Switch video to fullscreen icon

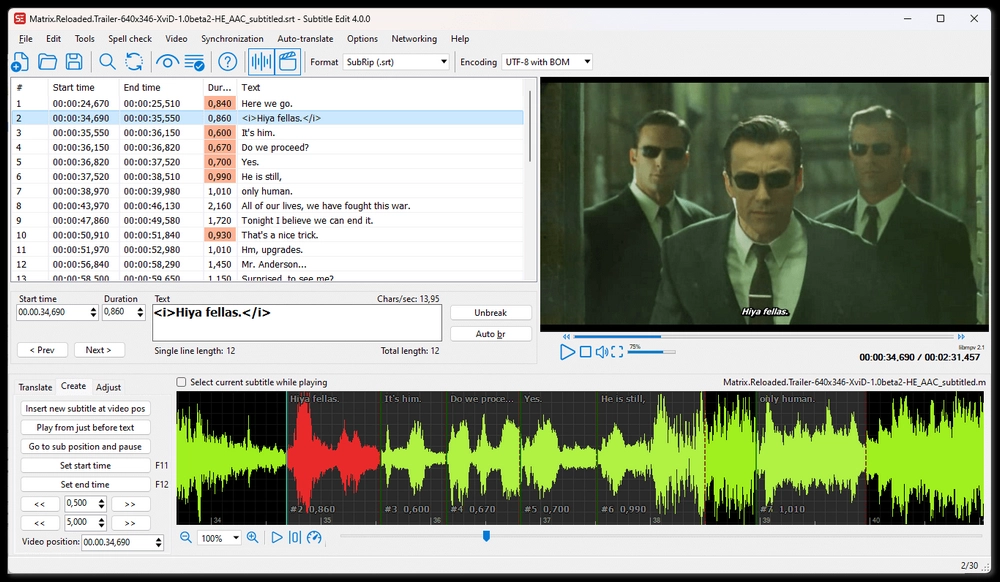(617, 352)
